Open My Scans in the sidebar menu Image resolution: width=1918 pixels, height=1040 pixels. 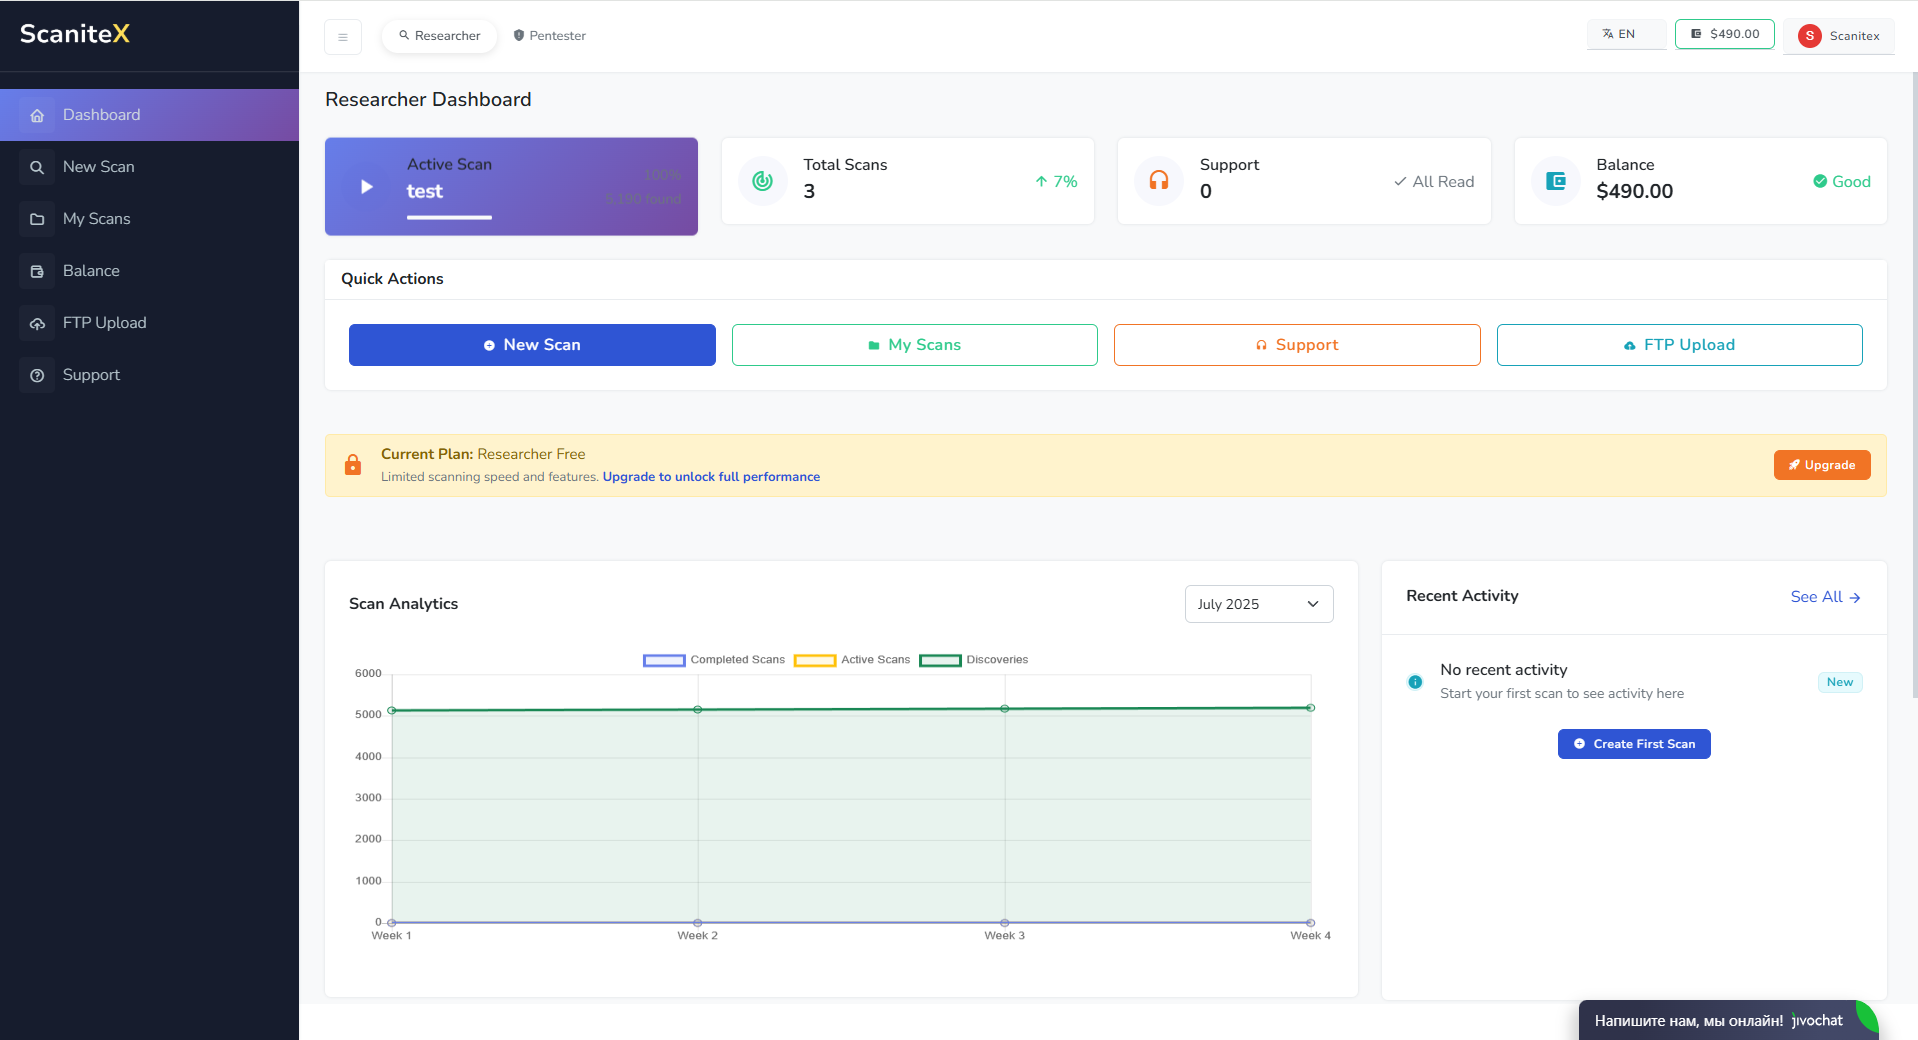click(x=149, y=219)
